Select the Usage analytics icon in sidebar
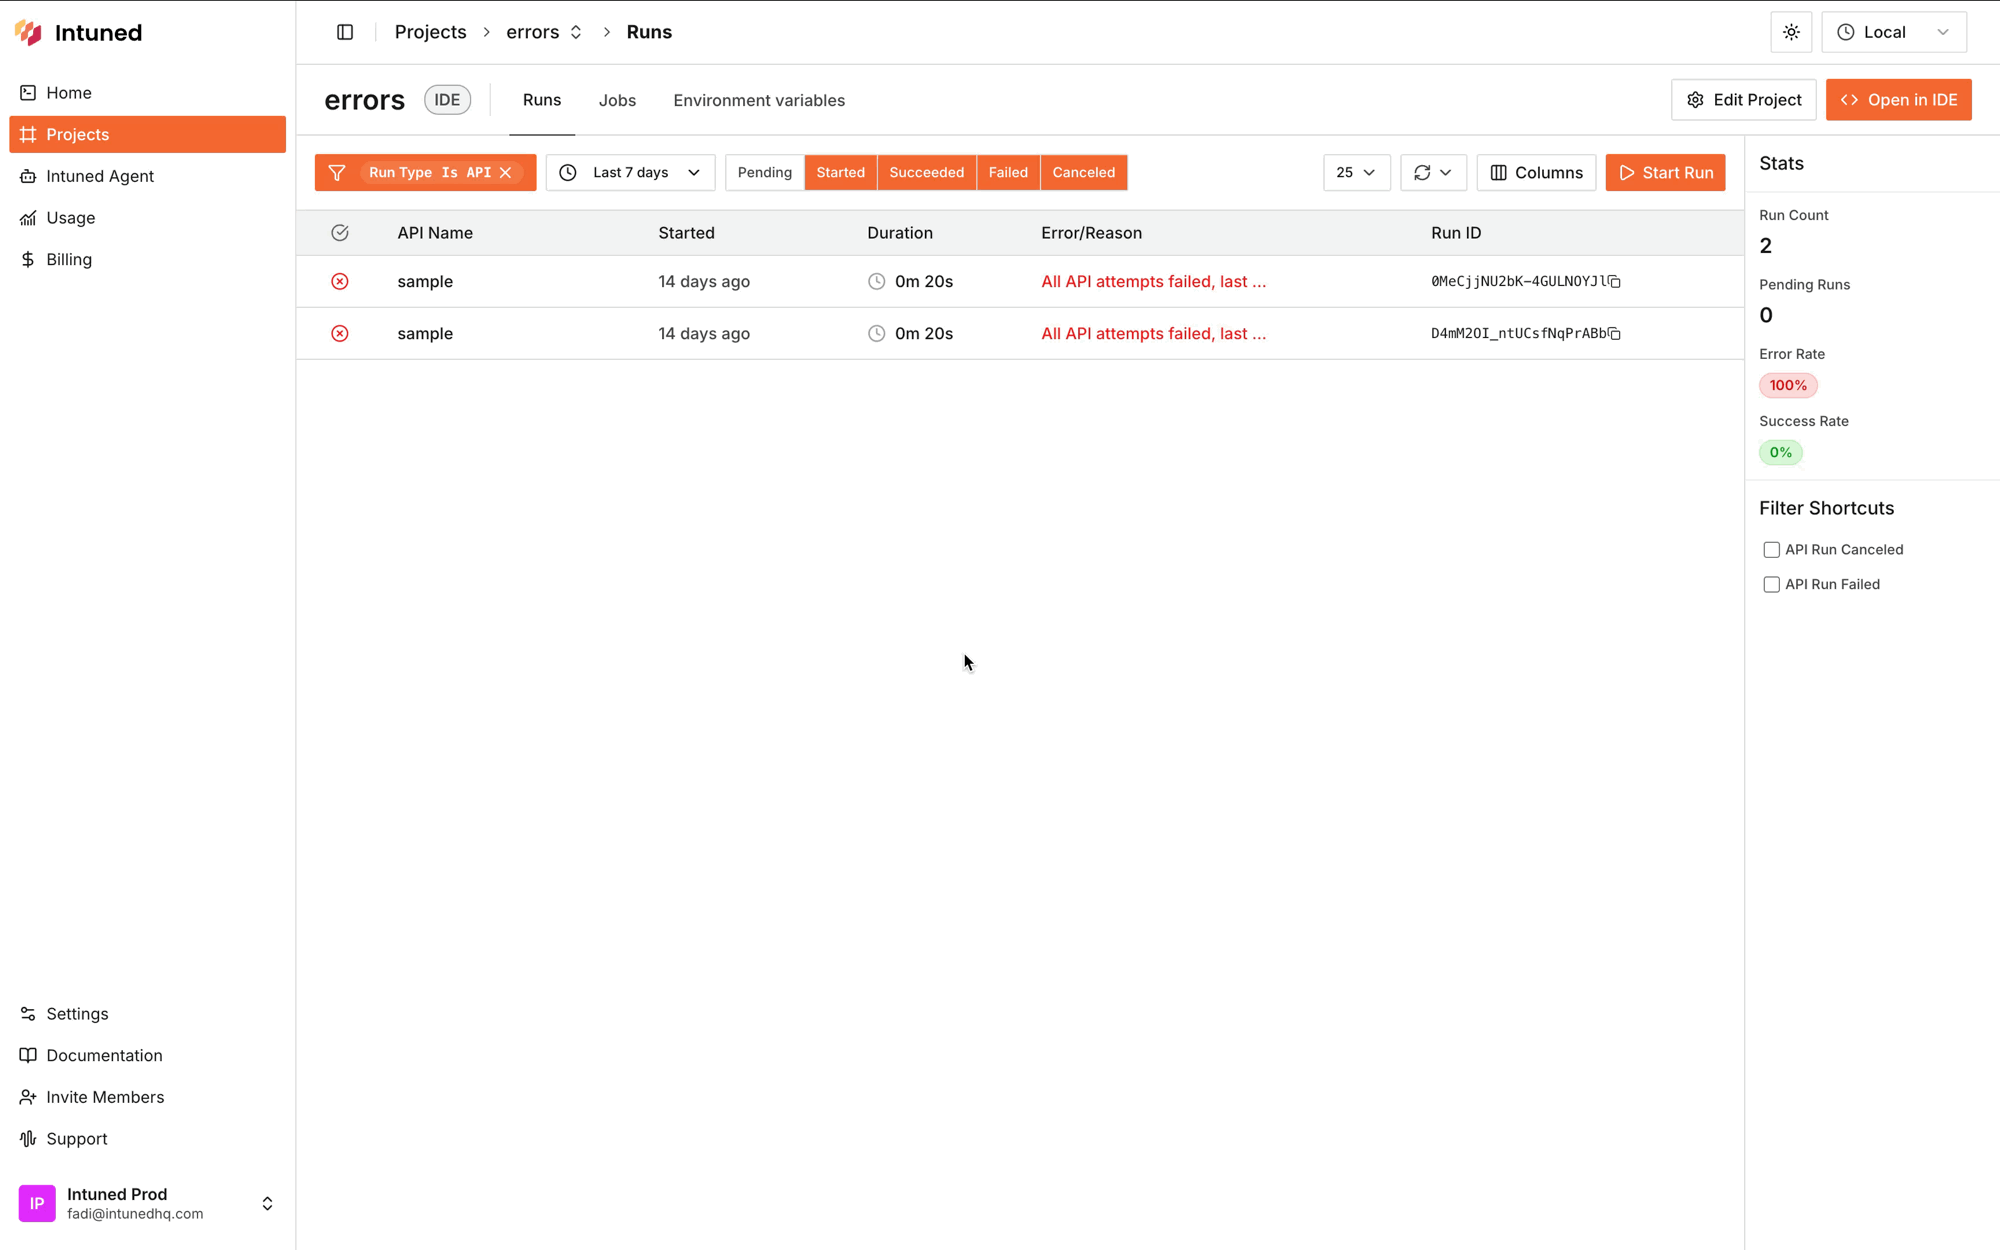Image resolution: width=2000 pixels, height=1250 pixels. point(27,217)
